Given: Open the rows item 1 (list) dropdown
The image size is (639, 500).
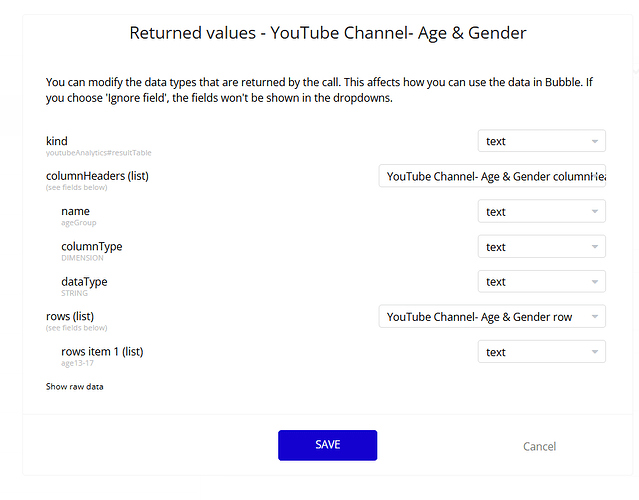Looking at the screenshot, I should [542, 352].
